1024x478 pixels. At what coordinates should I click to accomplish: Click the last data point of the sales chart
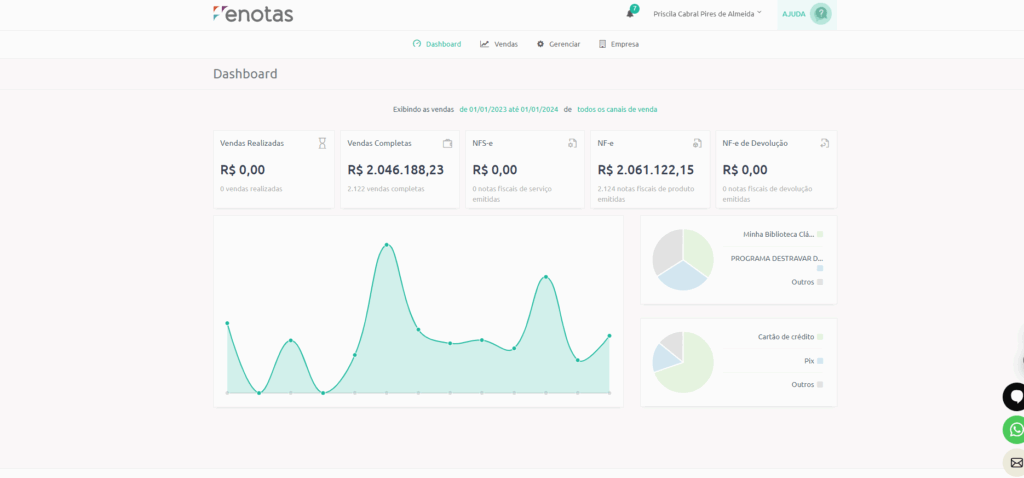(609, 336)
